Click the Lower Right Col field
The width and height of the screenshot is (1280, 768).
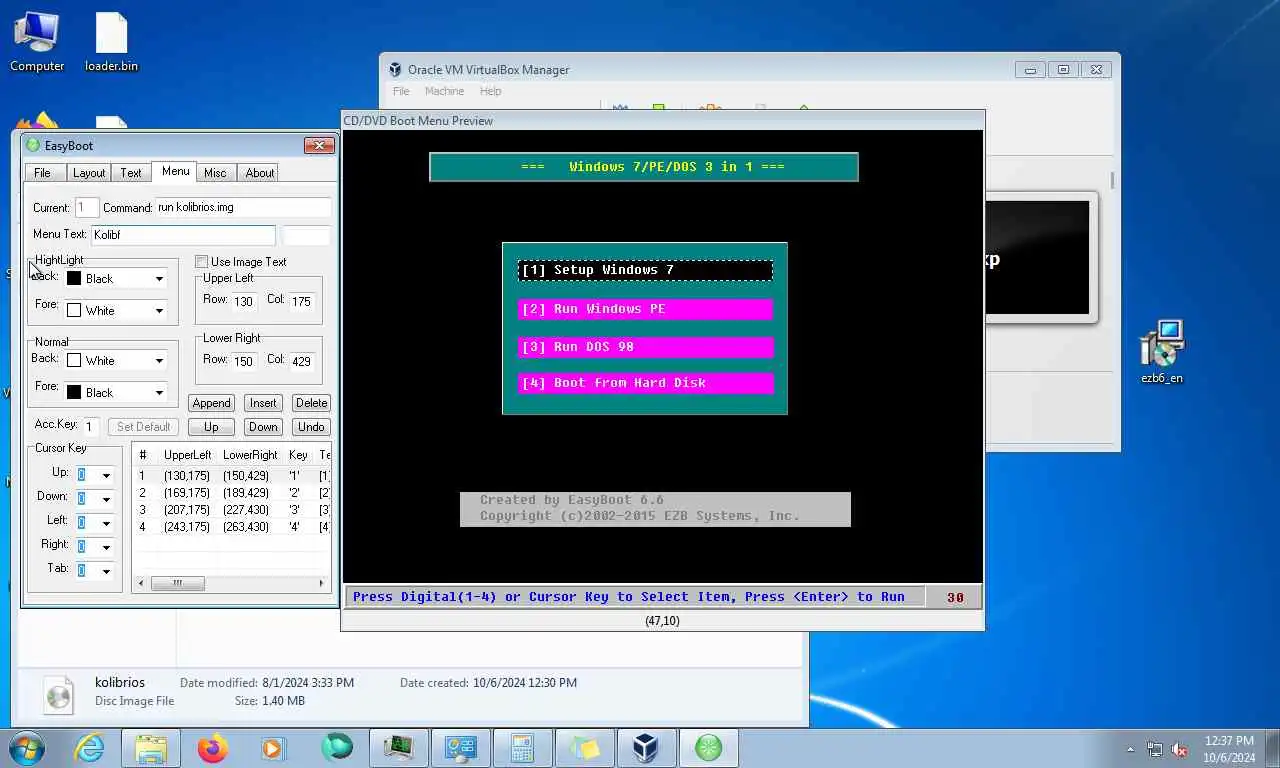(302, 361)
